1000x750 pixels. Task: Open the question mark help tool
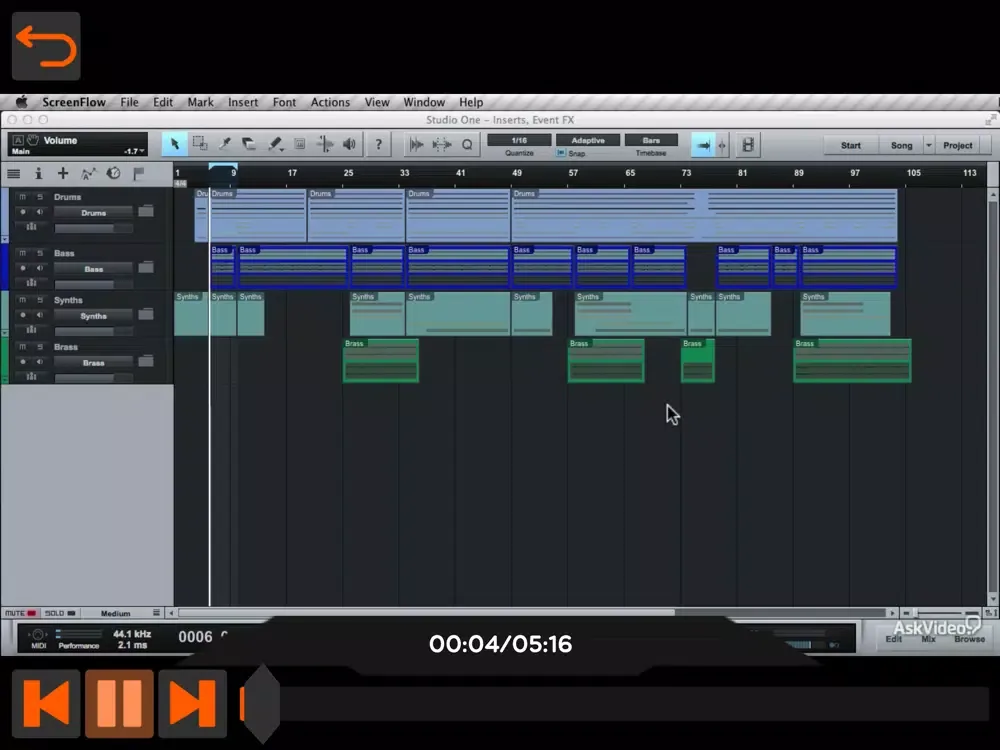[x=378, y=145]
